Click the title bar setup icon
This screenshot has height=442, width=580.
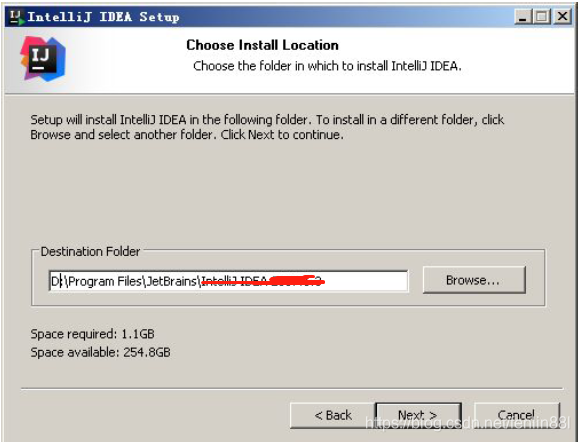17,17
